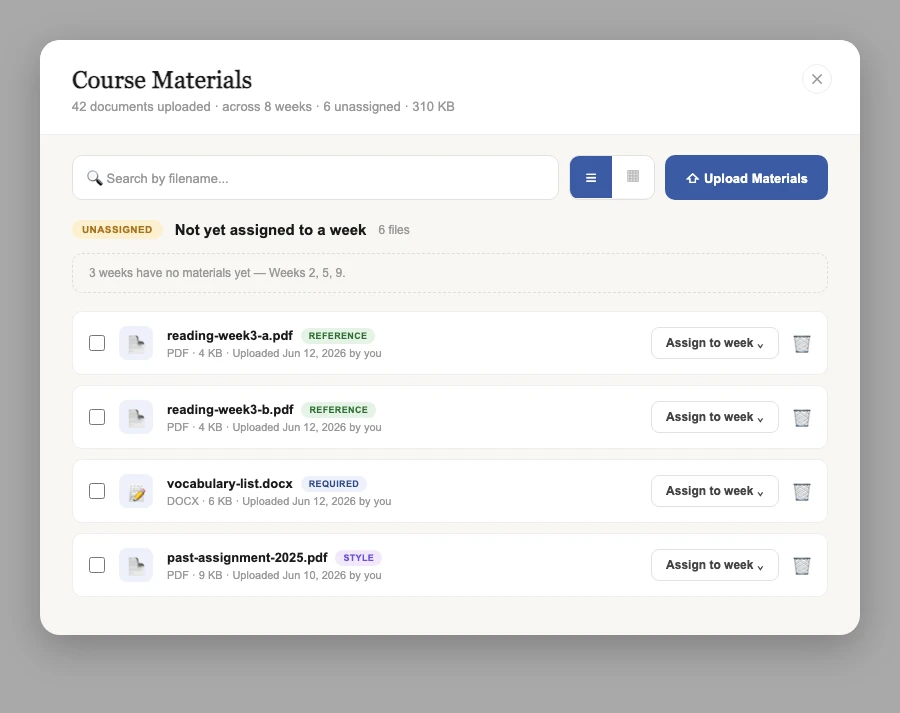Image resolution: width=900 pixels, height=713 pixels.
Task: Expand Assign to week for past-assignment-2025.pdf
Action: tap(715, 565)
